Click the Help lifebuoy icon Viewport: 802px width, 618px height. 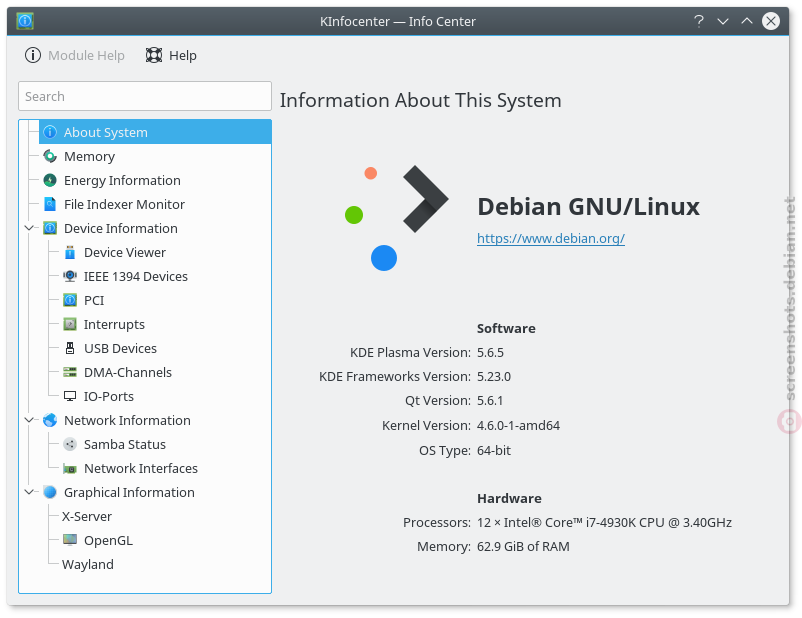click(154, 55)
